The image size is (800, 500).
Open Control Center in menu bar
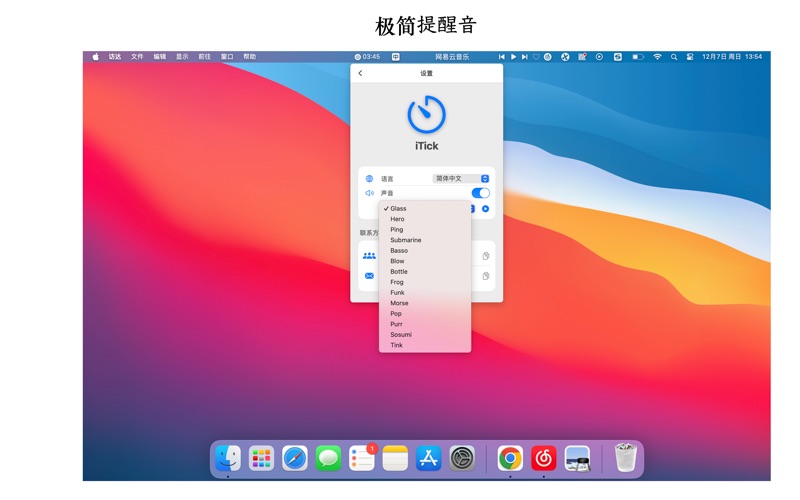point(690,57)
